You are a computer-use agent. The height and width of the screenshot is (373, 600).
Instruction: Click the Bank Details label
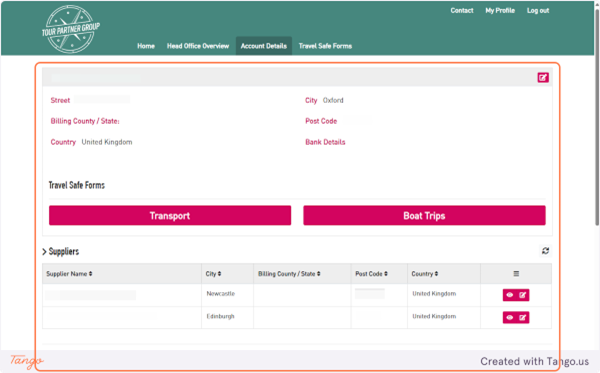[325, 142]
